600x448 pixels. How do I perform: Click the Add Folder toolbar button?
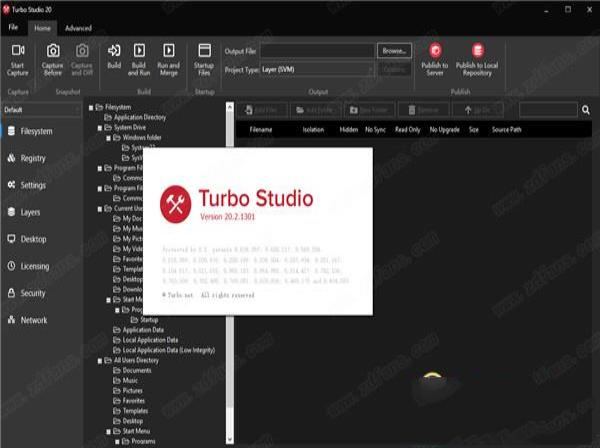click(x=315, y=110)
